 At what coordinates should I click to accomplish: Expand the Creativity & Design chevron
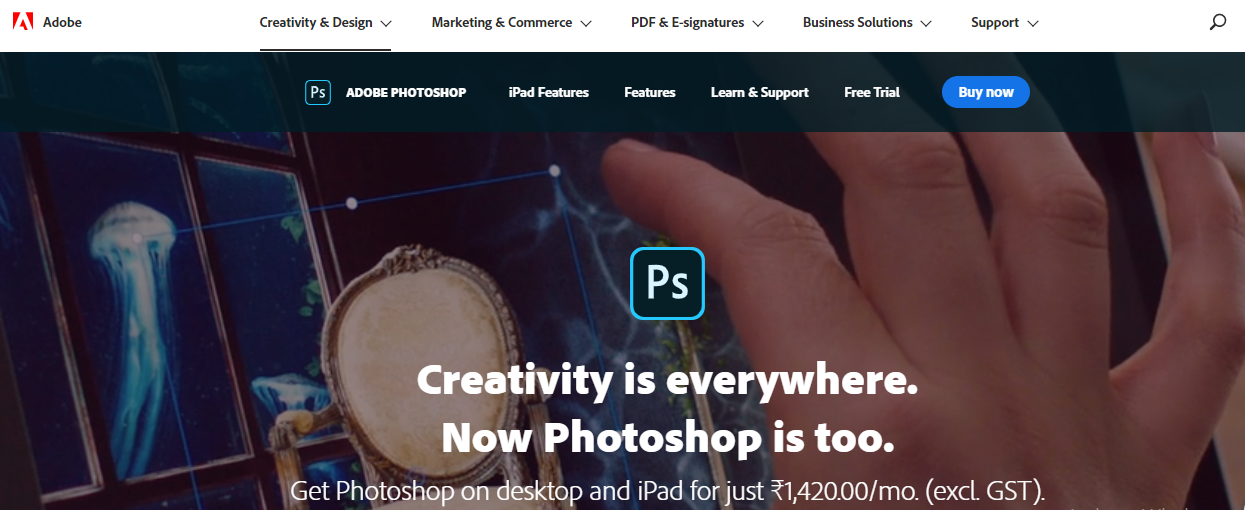click(386, 23)
